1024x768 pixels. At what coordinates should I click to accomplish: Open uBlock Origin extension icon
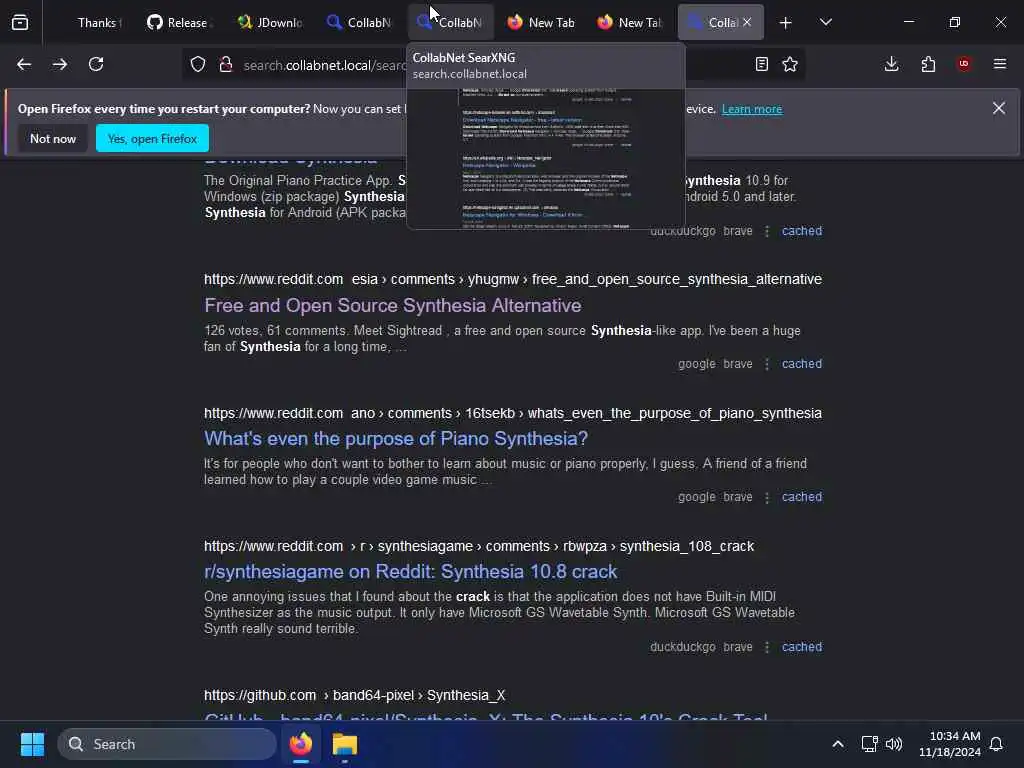coord(964,64)
